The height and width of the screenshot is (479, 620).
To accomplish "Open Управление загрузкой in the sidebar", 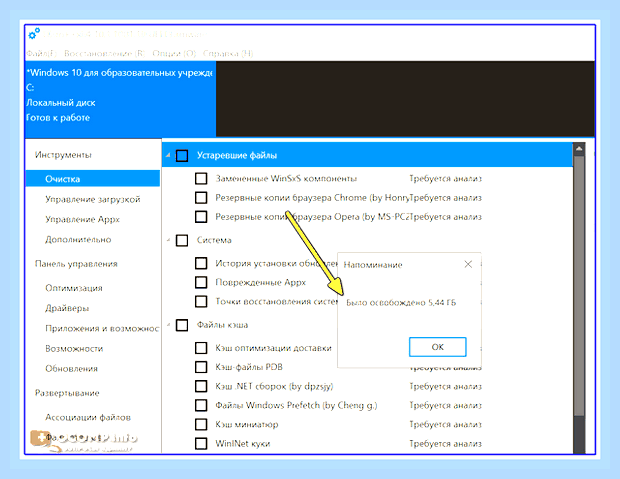I will tap(93, 199).
